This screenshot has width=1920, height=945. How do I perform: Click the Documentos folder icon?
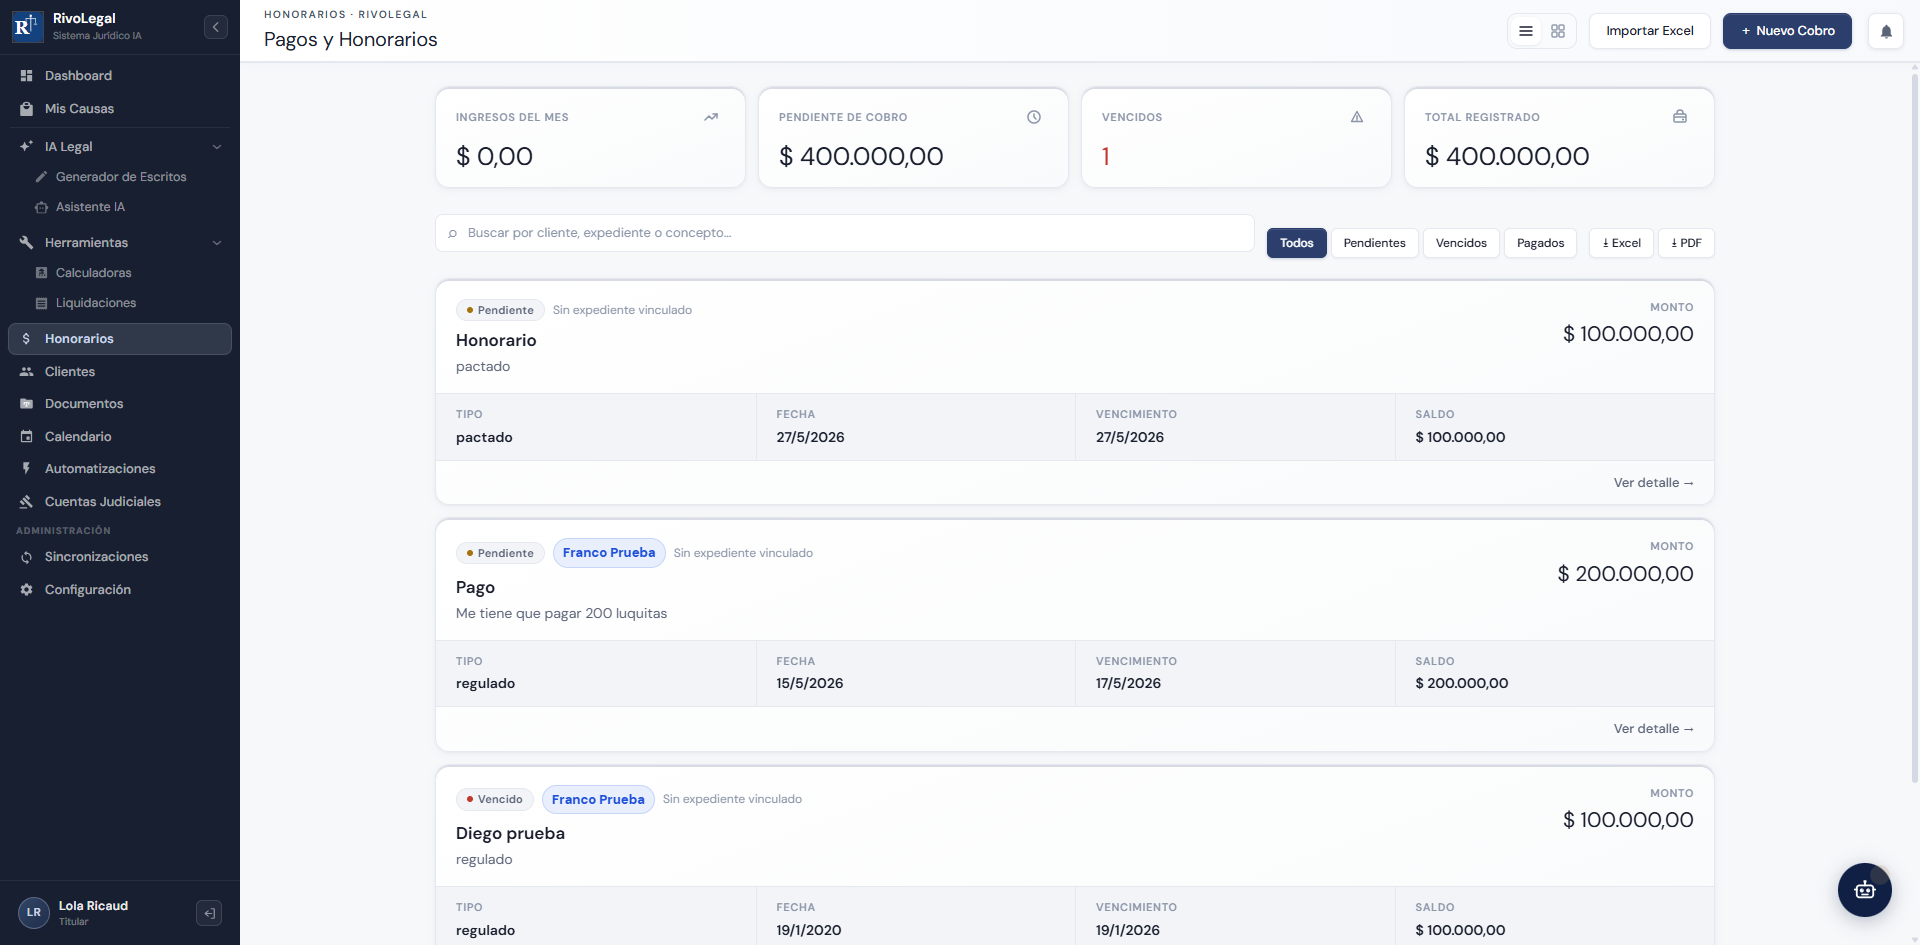(27, 404)
